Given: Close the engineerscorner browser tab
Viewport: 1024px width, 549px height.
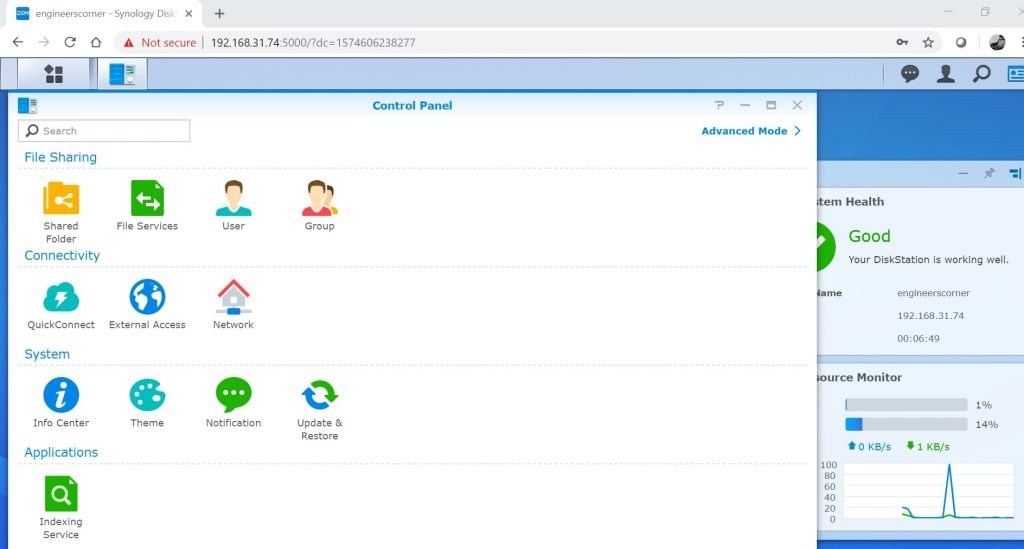Looking at the screenshot, I should click(188, 14).
